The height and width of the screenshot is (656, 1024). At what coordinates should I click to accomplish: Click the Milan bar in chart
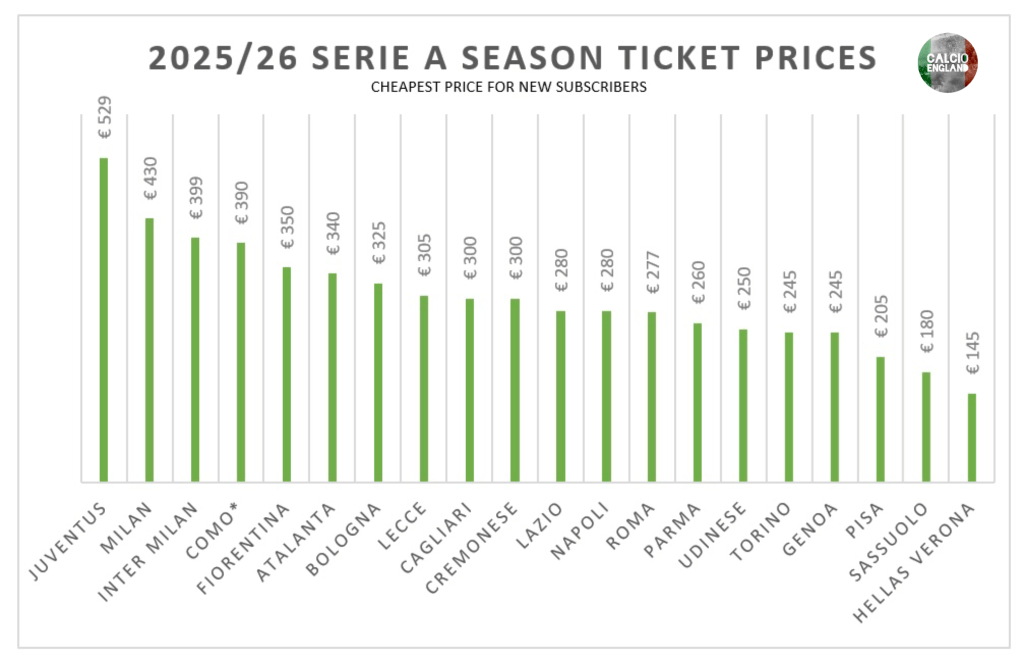(x=149, y=350)
